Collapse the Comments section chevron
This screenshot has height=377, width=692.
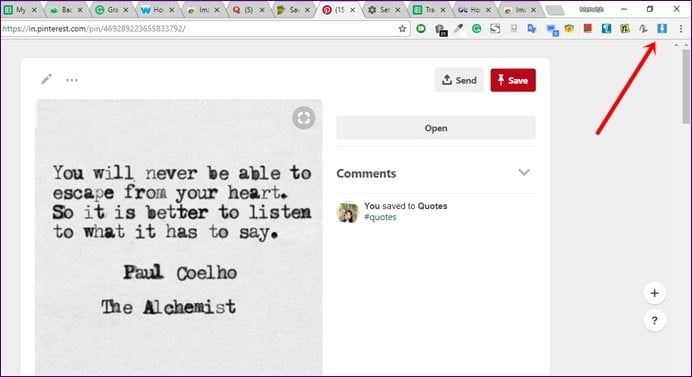[524, 173]
